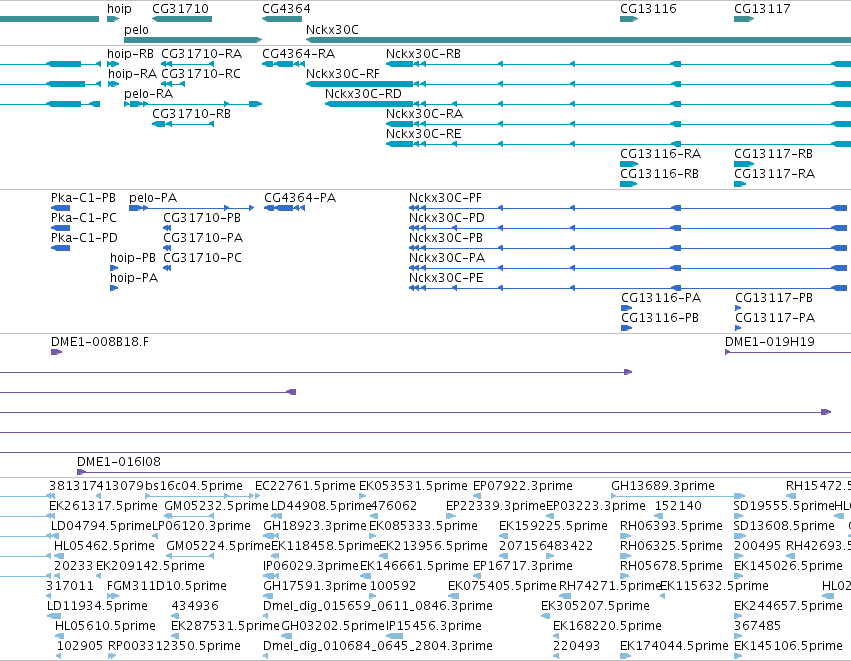Click the CG4364 gene label
Viewport: 851px width, 661px height.
(286, 9)
